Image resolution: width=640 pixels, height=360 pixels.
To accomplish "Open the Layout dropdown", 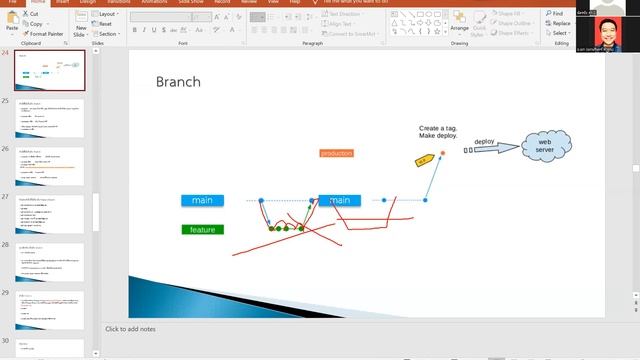I will pyautogui.click(x=105, y=14).
